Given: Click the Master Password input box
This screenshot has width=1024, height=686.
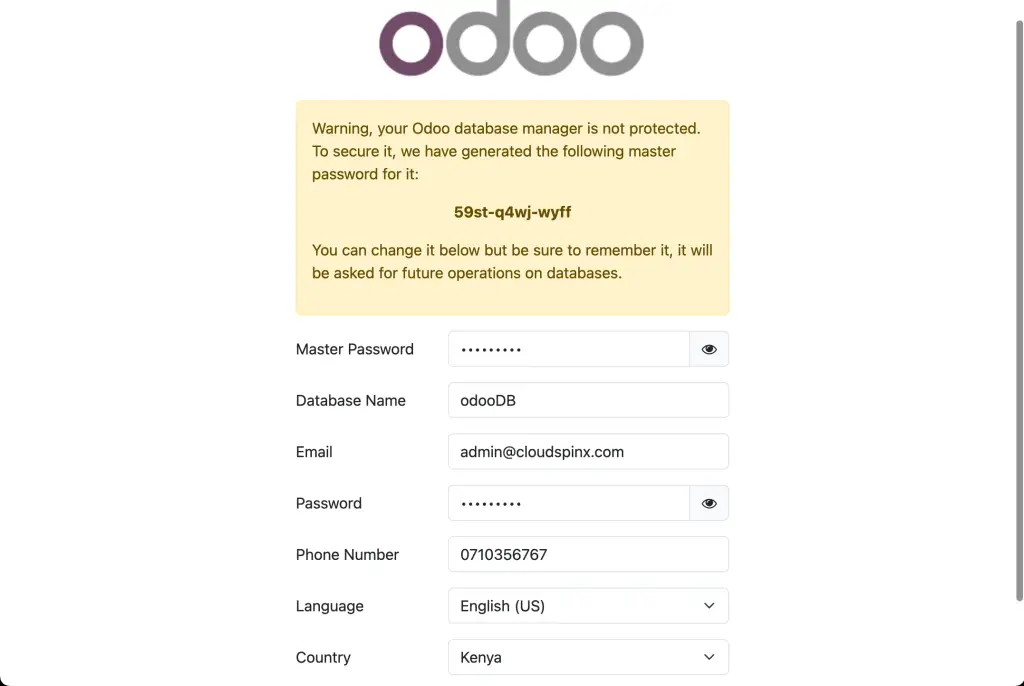Looking at the screenshot, I should (x=568, y=348).
